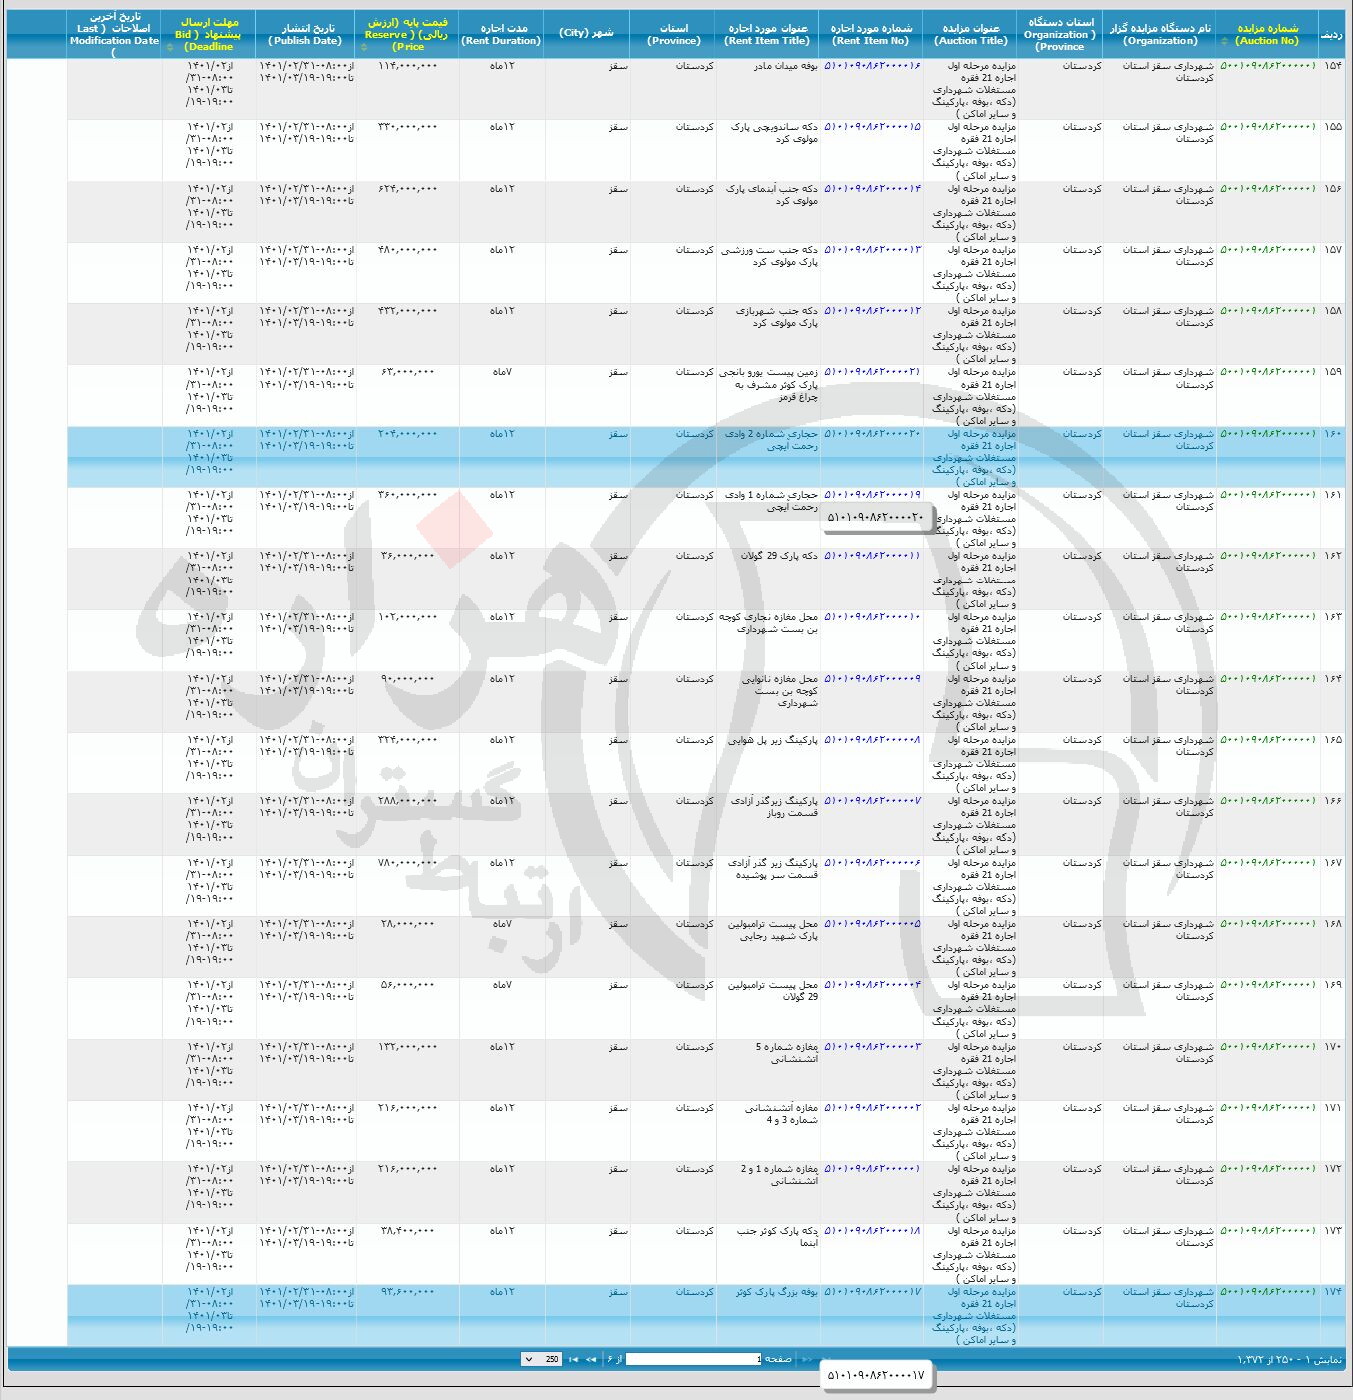Open rent item number link in row 174

click(x=871, y=1292)
